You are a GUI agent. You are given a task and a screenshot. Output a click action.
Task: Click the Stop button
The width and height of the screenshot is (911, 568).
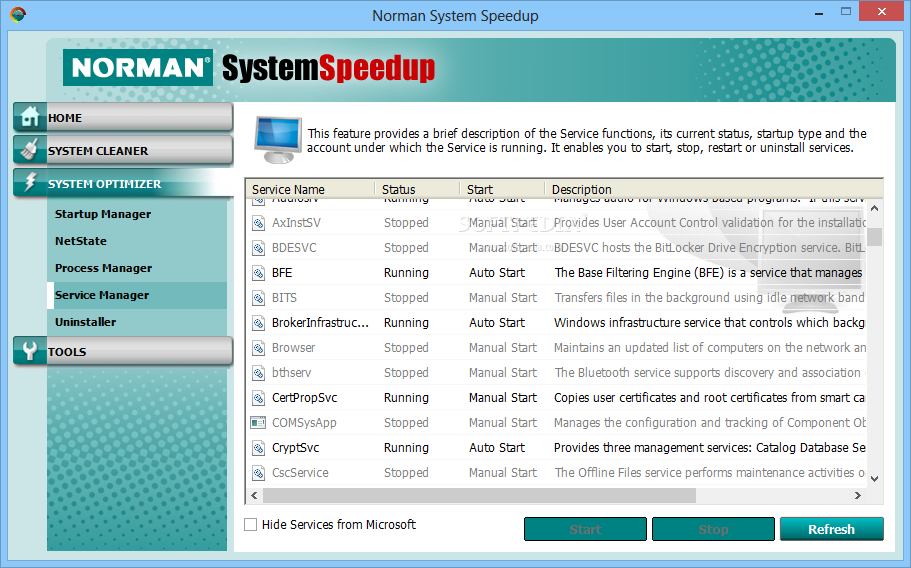[713, 529]
